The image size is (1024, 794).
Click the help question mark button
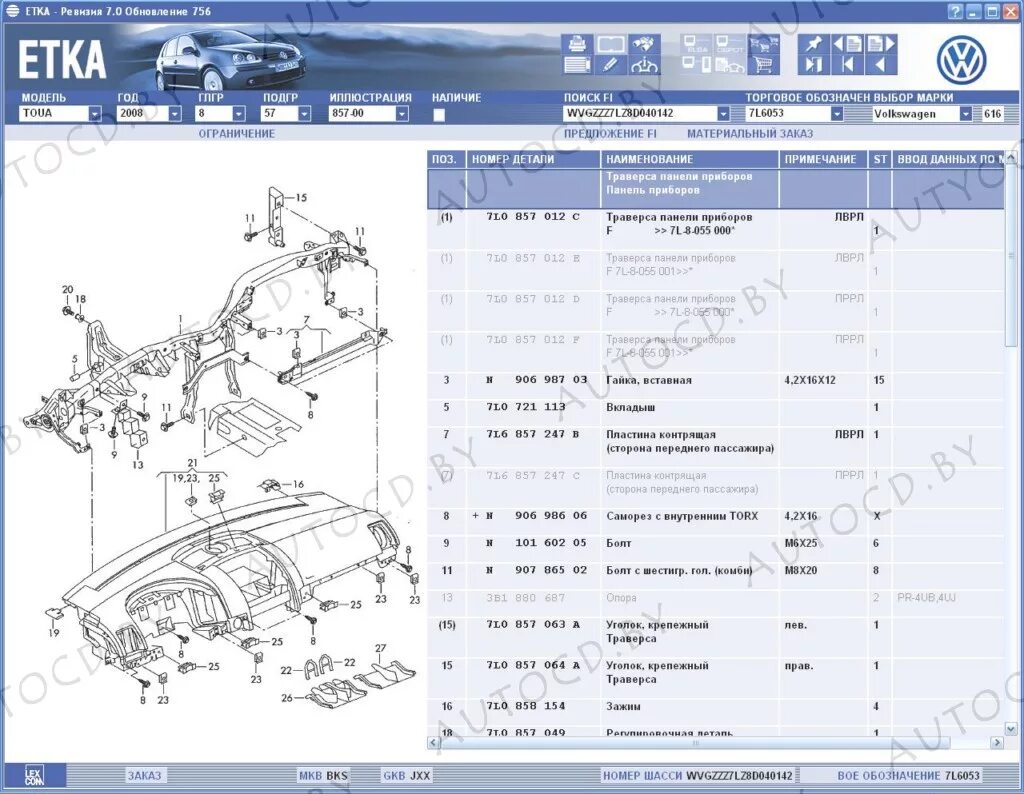tap(955, 11)
